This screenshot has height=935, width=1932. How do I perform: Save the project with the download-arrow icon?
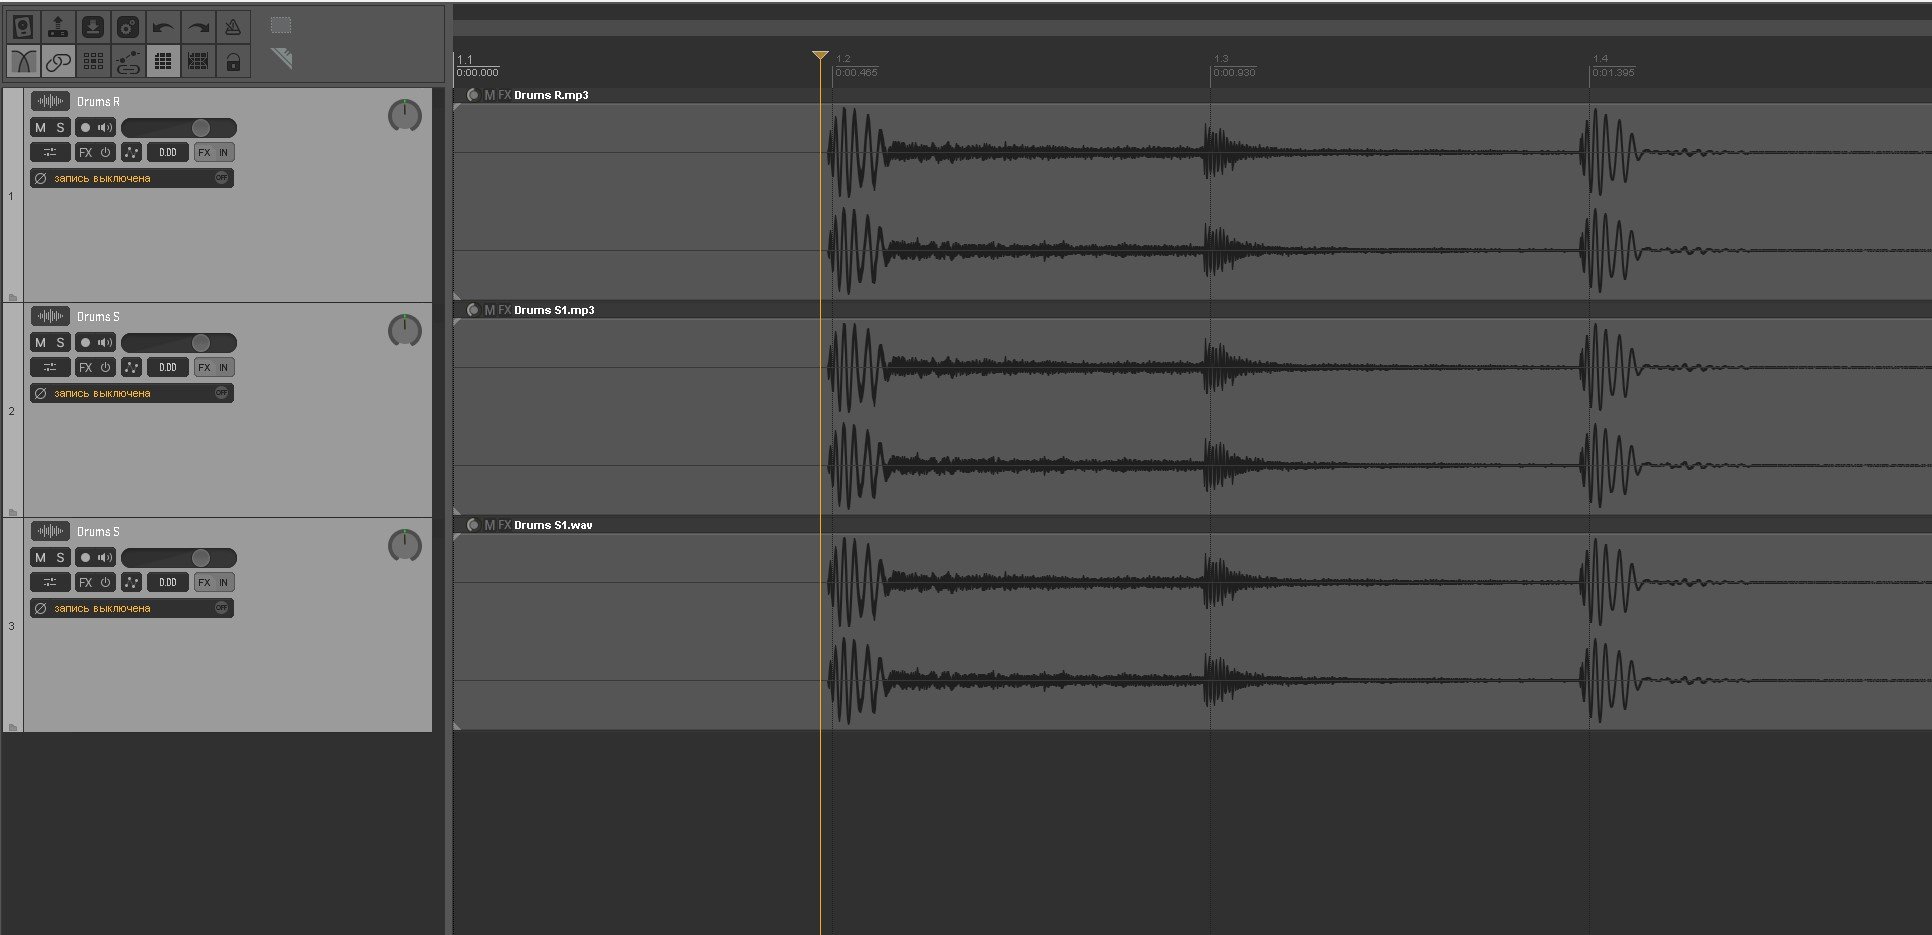click(x=93, y=26)
